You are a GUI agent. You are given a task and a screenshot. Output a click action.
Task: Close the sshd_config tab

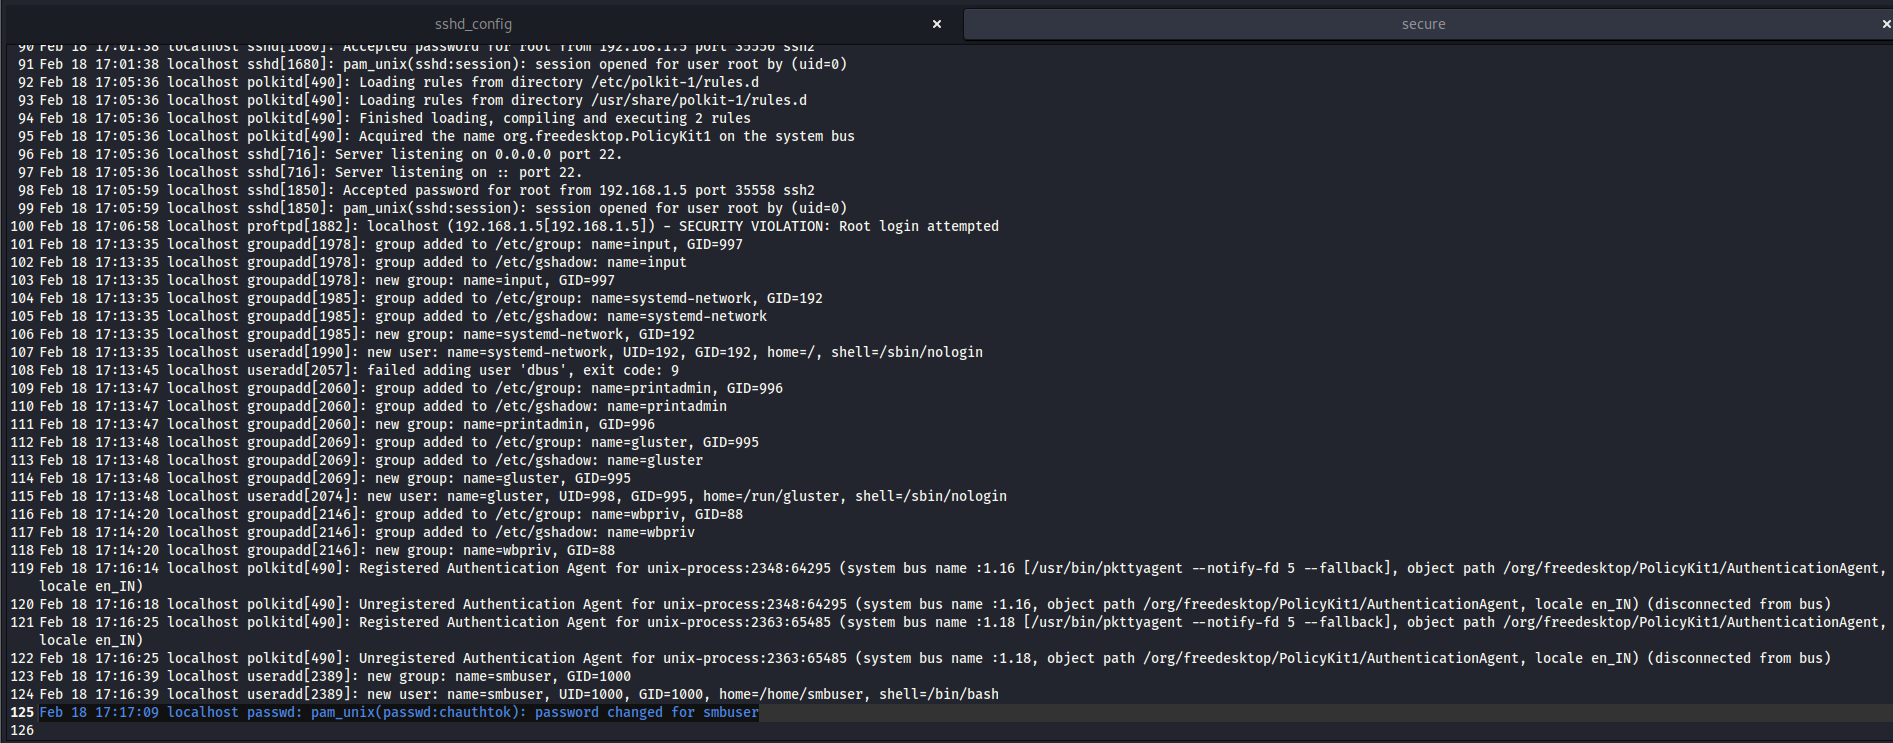point(937,24)
